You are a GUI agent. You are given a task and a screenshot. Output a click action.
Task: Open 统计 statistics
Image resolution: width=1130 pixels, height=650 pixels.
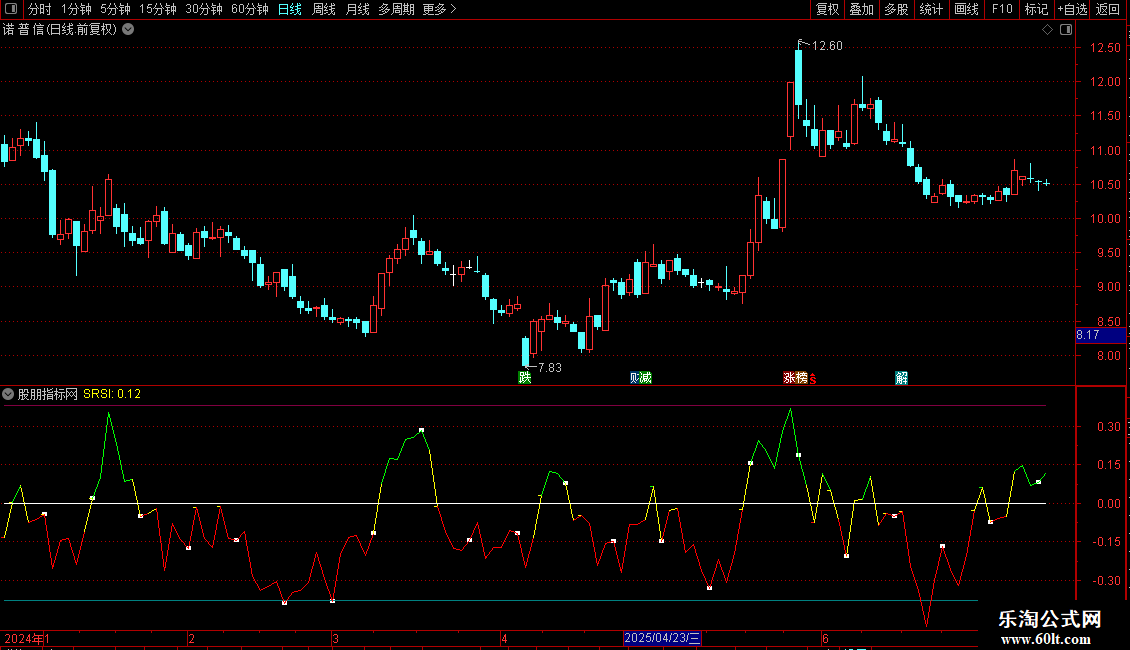[931, 9]
